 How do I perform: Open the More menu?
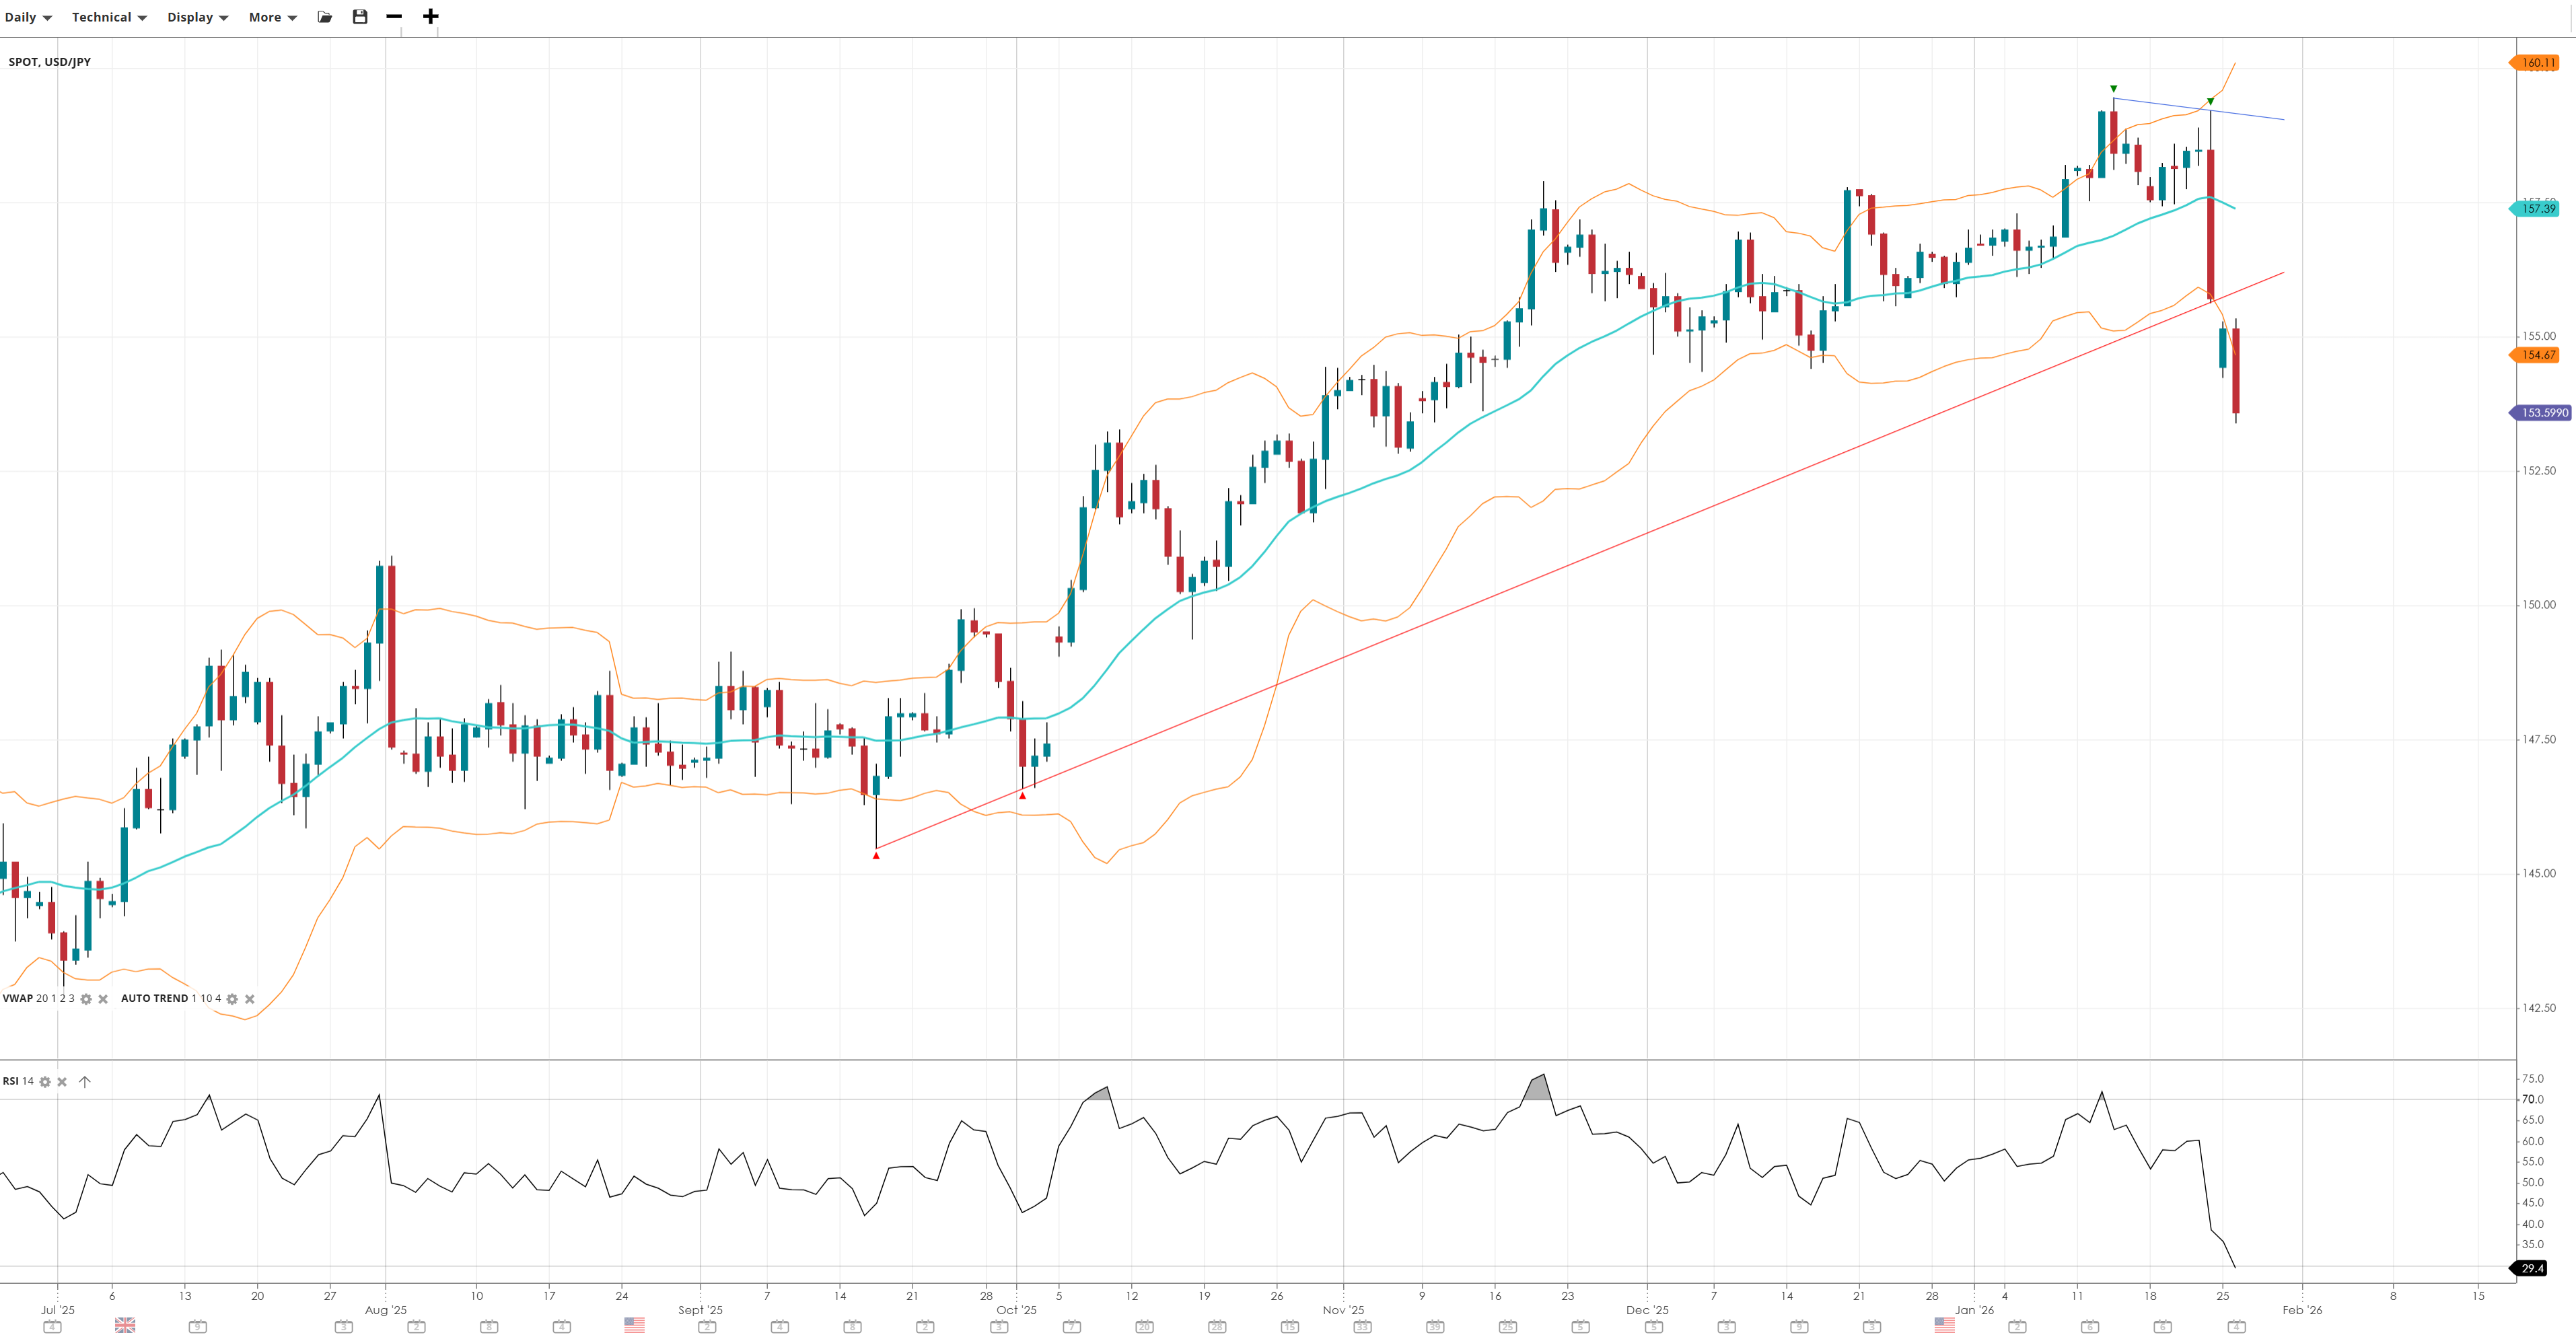coord(272,17)
